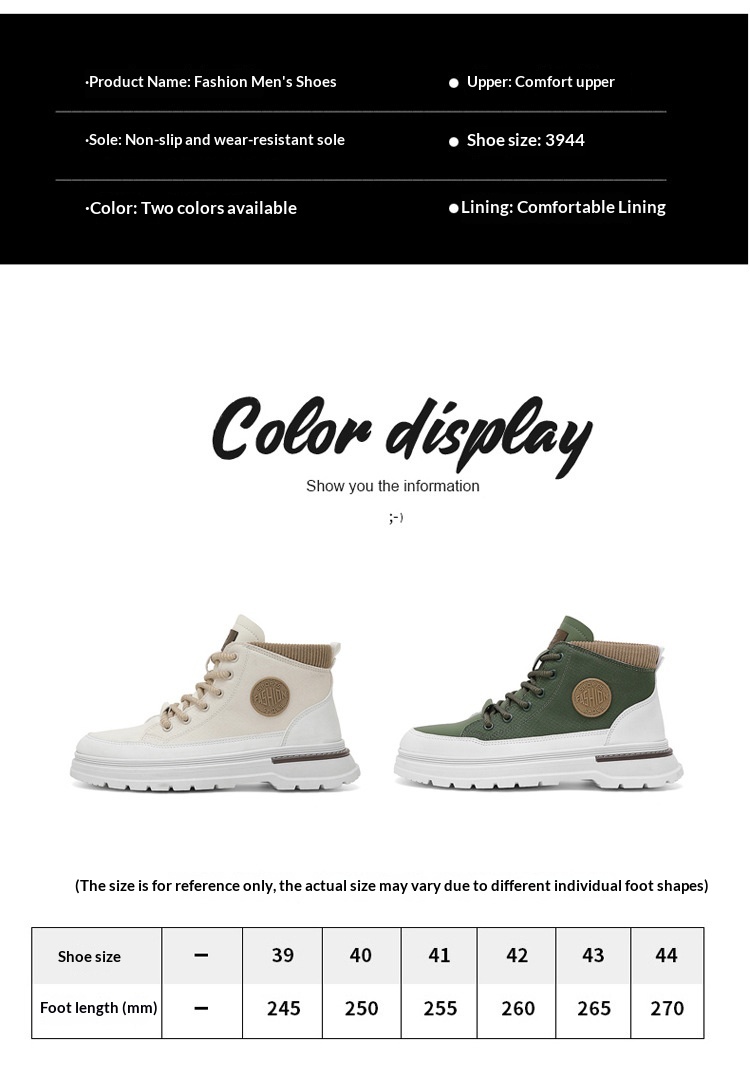The image size is (750, 1071).
Task: Click the bullet before Upper: Comfort upper
Action: coord(454,83)
